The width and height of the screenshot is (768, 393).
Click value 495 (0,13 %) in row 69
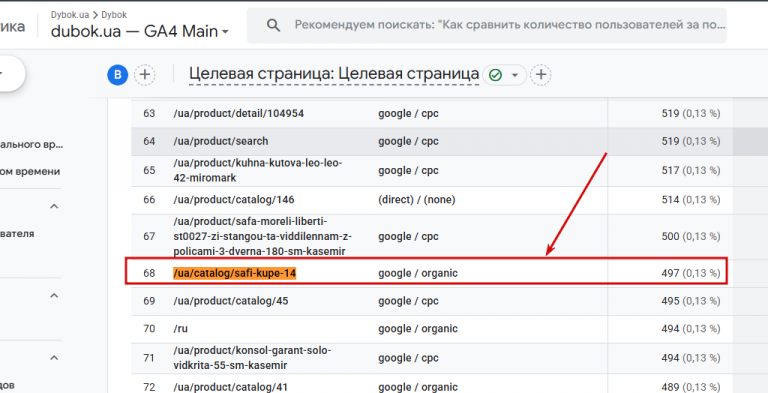pos(691,301)
